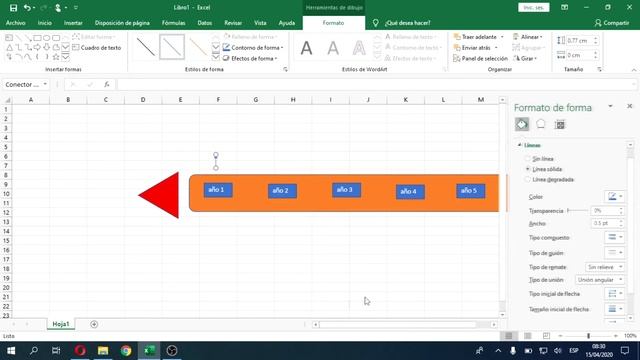Open Estilos de forma dialog launcher

click(285, 69)
